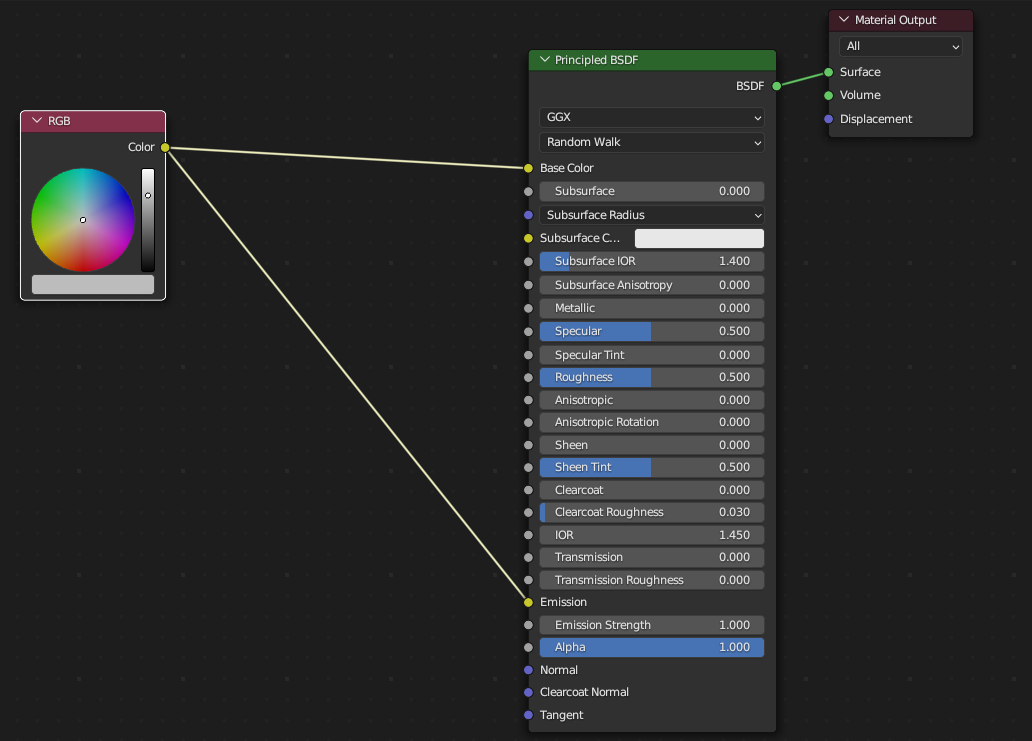Click the Roughness slider field

651,377
